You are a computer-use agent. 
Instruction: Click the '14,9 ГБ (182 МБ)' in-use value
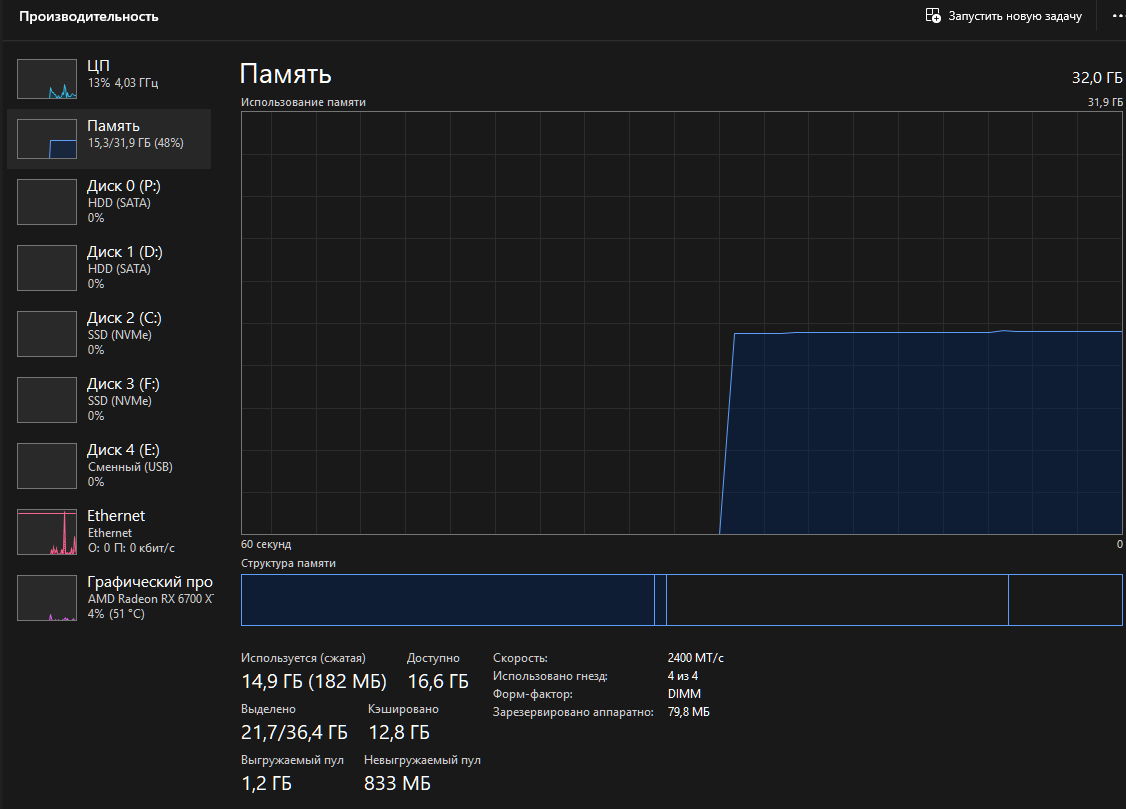point(314,681)
